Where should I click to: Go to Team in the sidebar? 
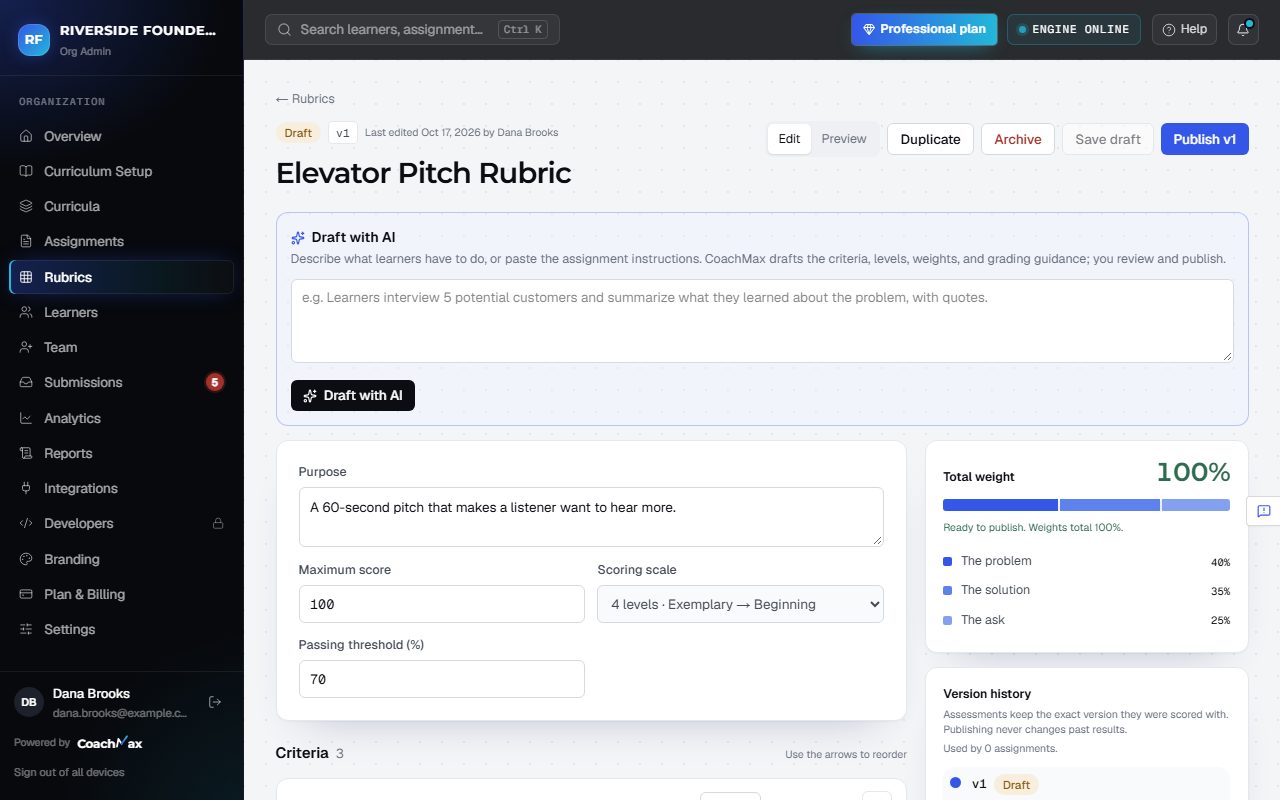(121, 347)
